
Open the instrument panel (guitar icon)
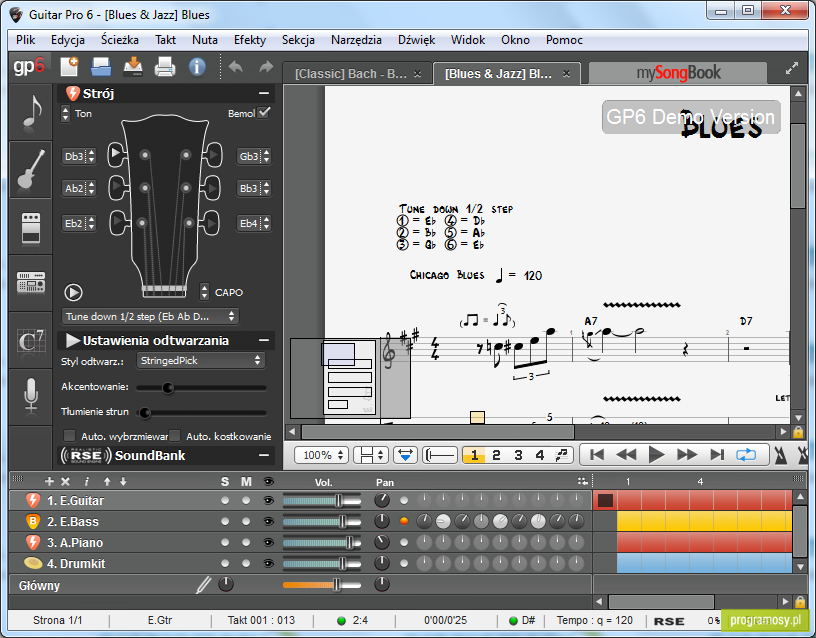(31, 169)
